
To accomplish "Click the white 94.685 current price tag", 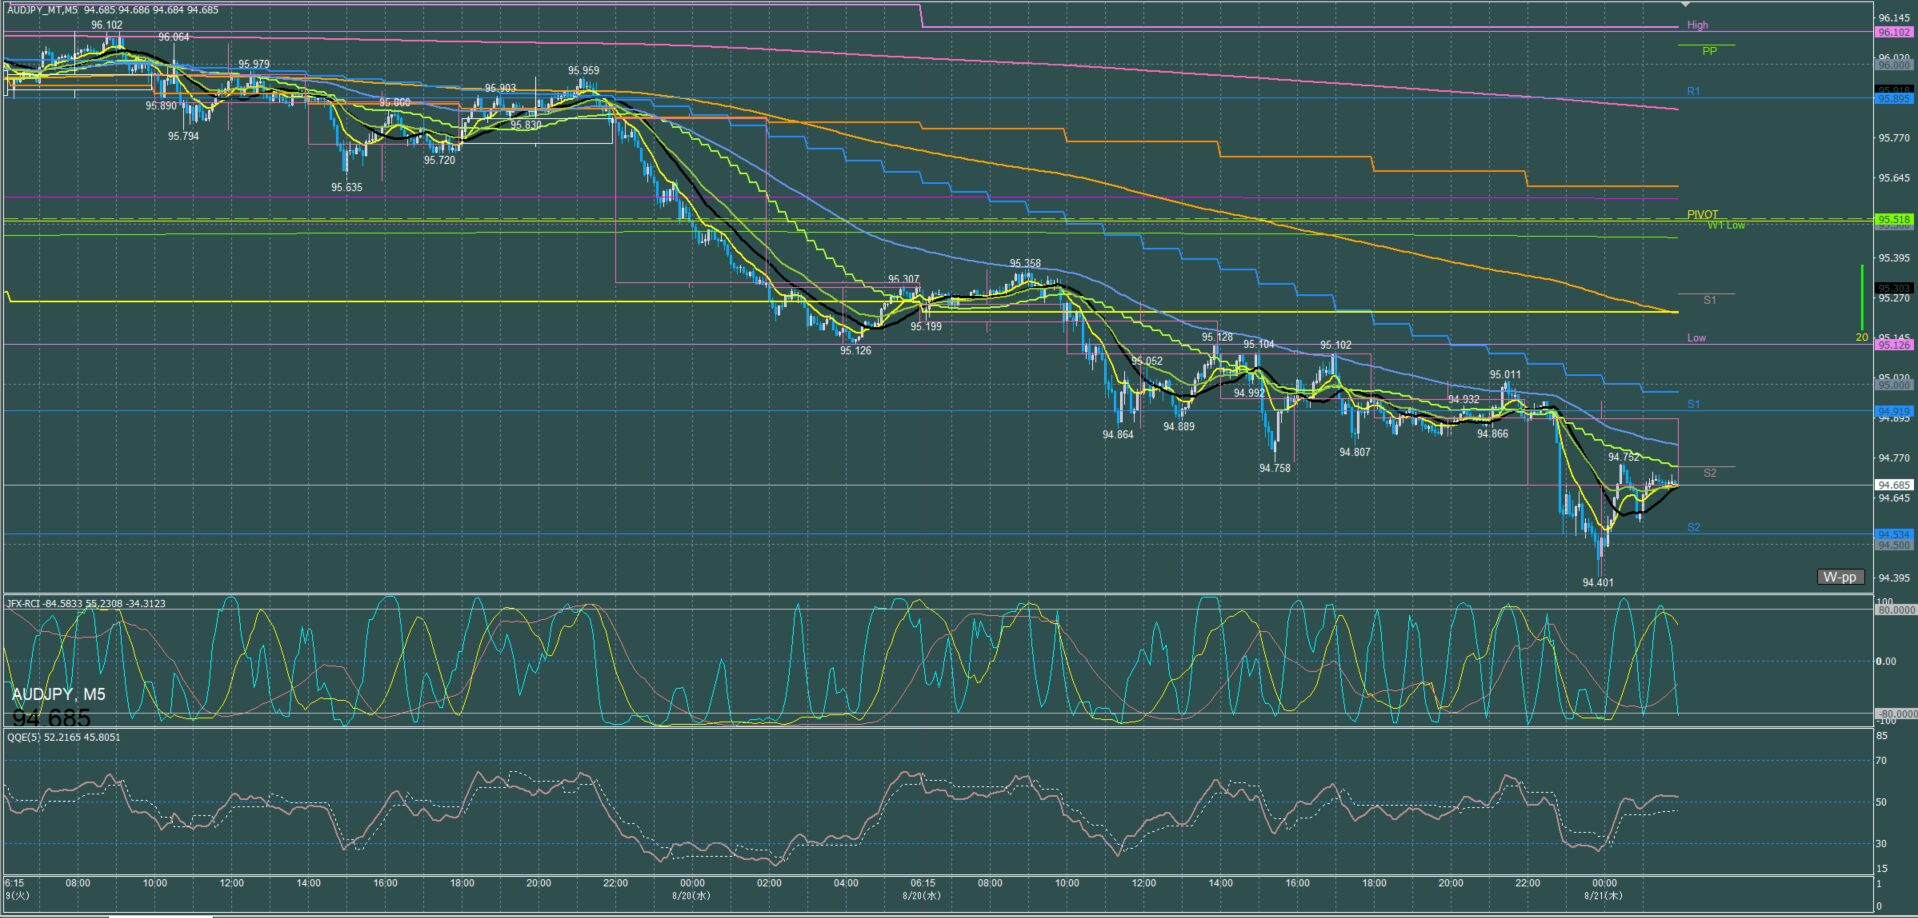I will click(1894, 485).
